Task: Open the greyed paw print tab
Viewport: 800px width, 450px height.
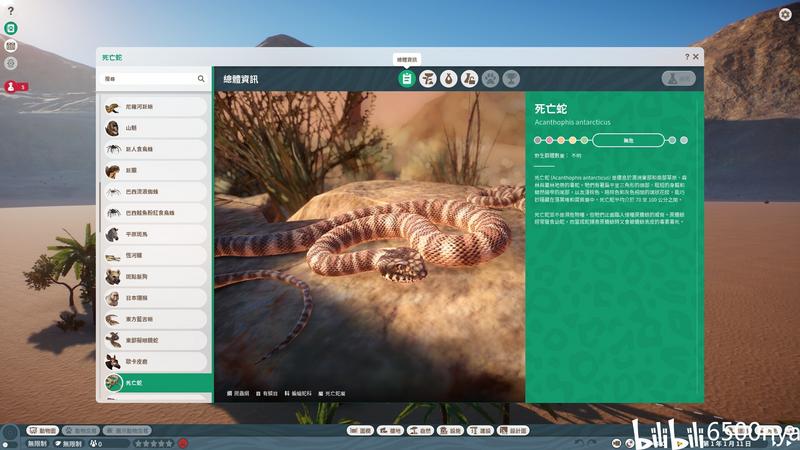Action: tap(490, 79)
